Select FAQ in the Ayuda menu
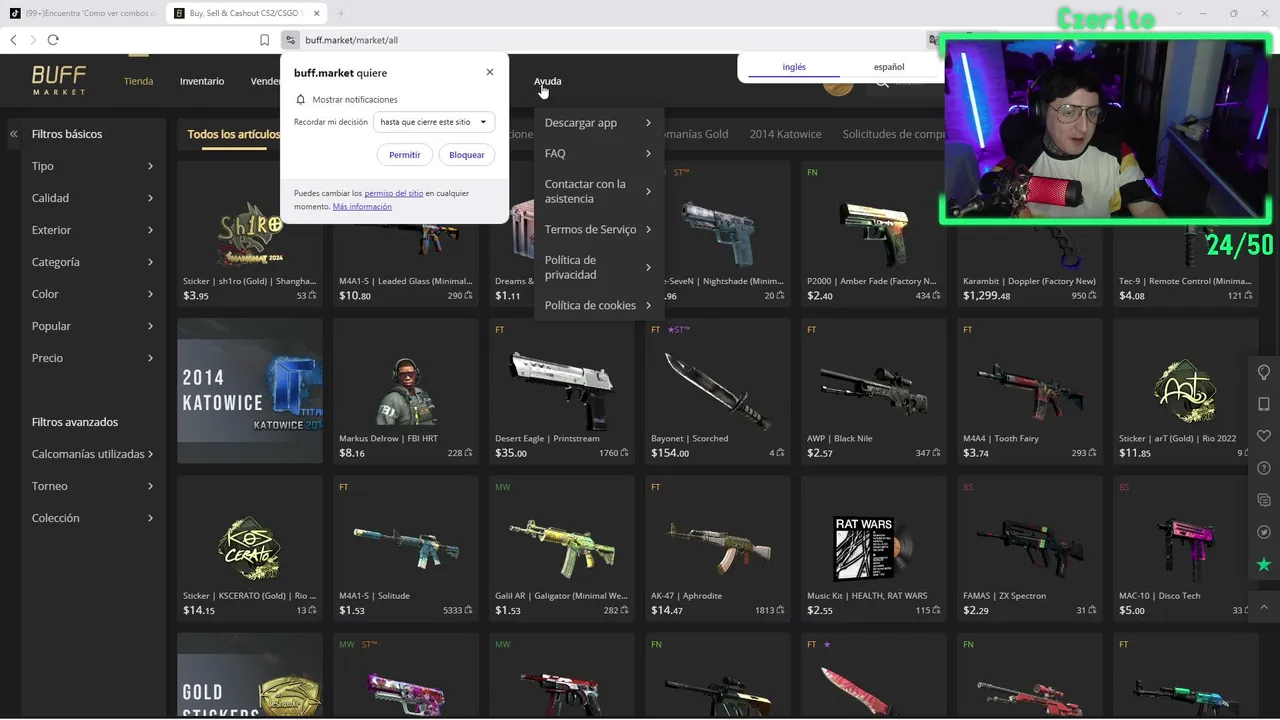 tap(597, 153)
